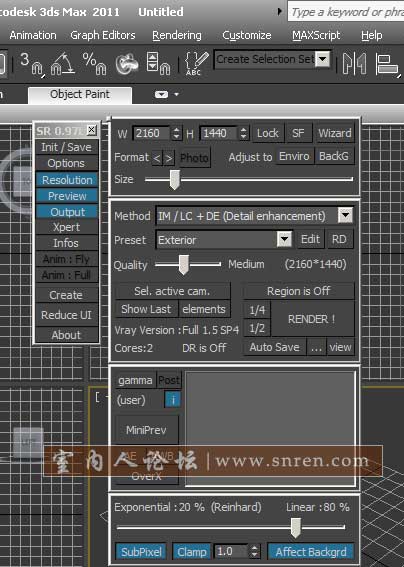The width and height of the screenshot is (404, 567).
Task: Click the blue info 'i' button
Action: [173, 400]
